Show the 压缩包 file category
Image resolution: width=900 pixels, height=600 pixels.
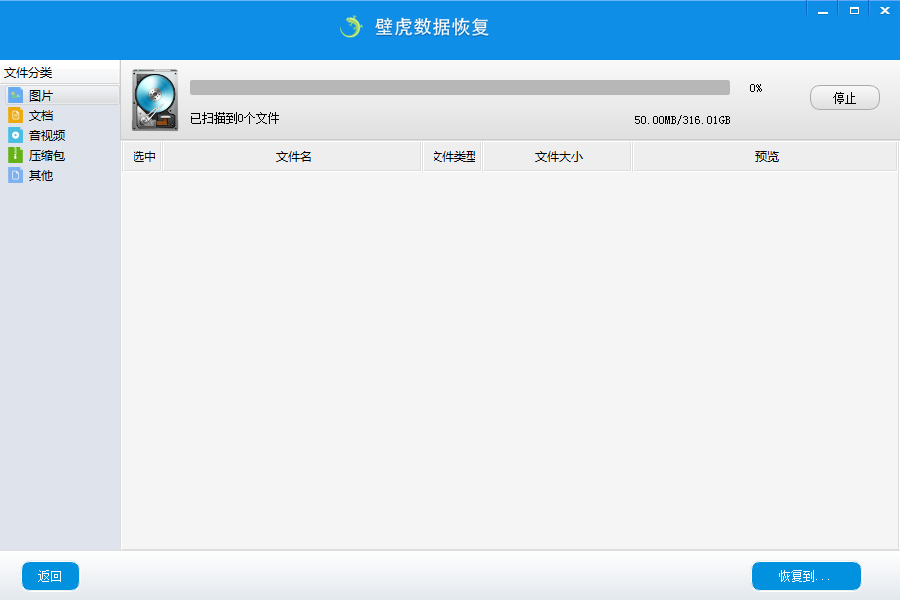click(x=62, y=155)
